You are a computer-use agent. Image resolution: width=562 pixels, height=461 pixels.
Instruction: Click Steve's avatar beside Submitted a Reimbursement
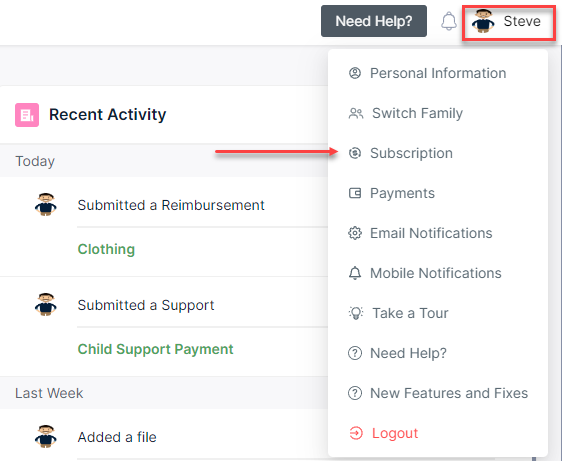[x=46, y=204]
